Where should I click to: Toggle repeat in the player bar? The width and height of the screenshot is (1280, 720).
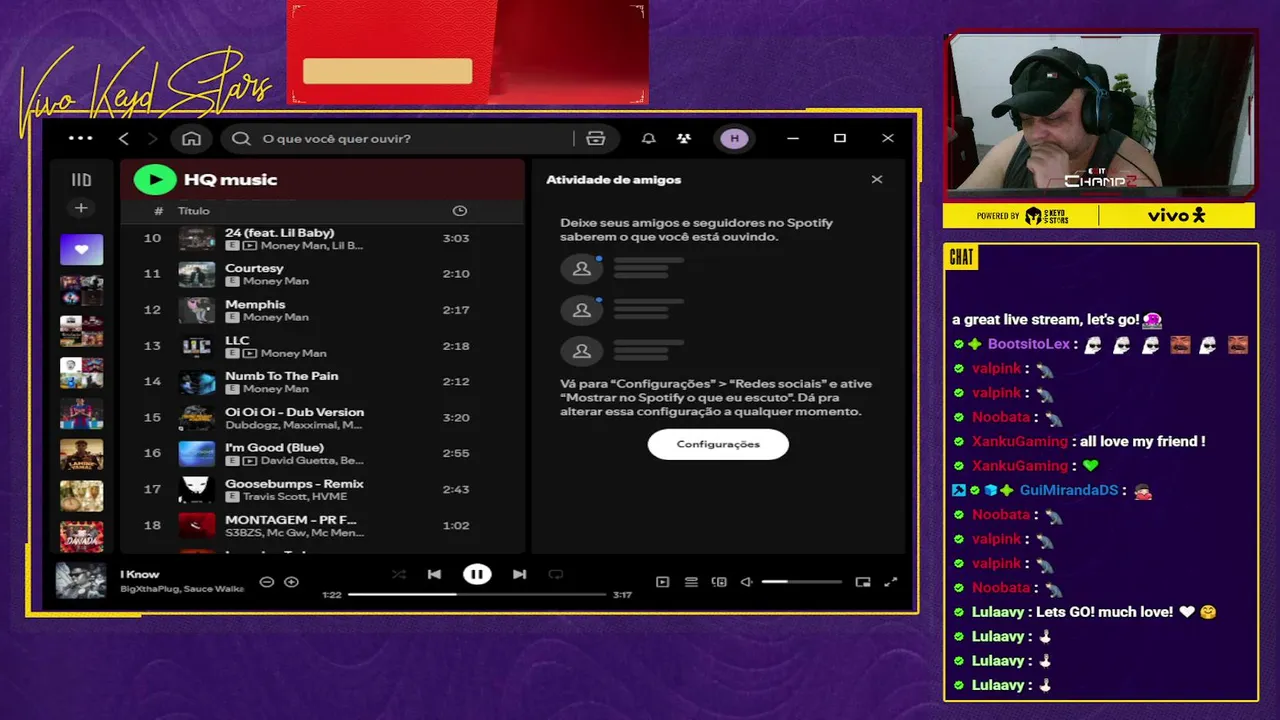556,574
